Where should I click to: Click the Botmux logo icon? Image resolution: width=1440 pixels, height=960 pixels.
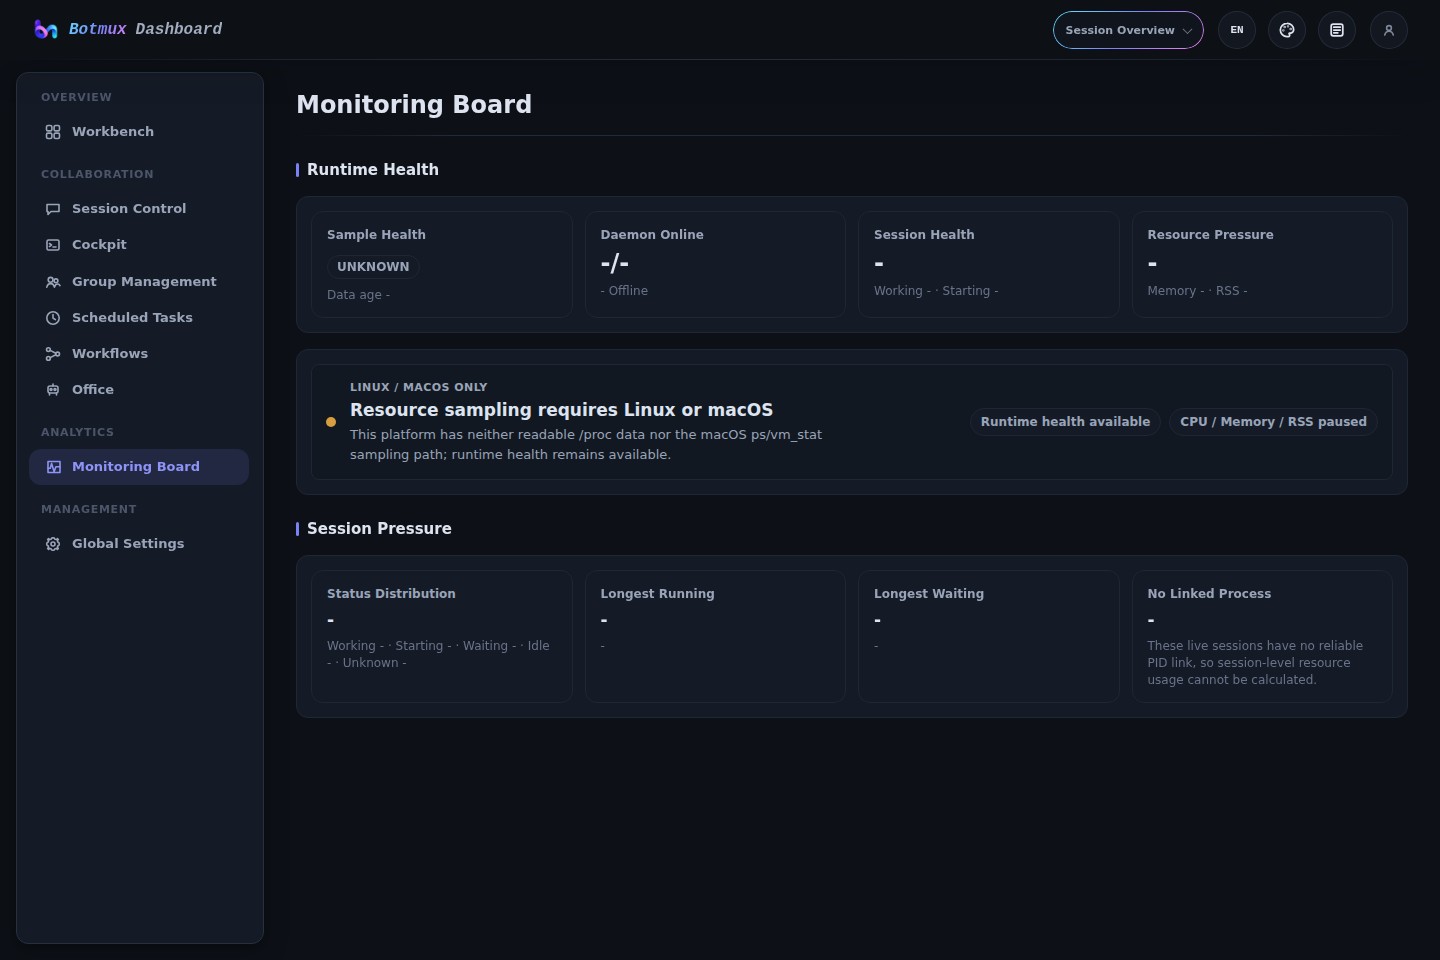click(x=46, y=29)
